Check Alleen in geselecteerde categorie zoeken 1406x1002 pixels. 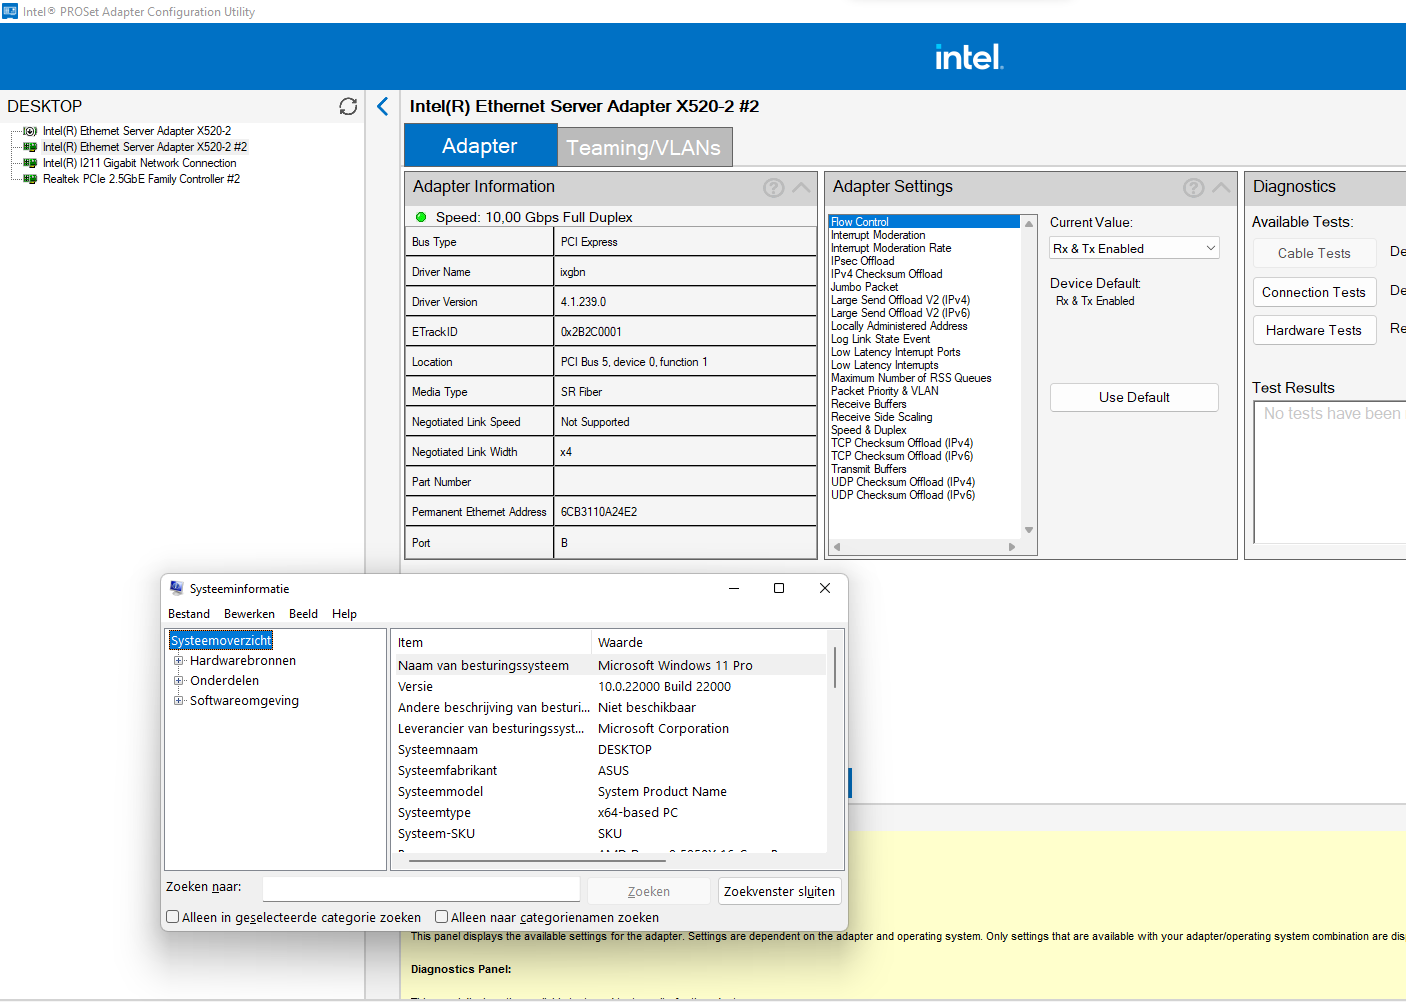tap(173, 917)
